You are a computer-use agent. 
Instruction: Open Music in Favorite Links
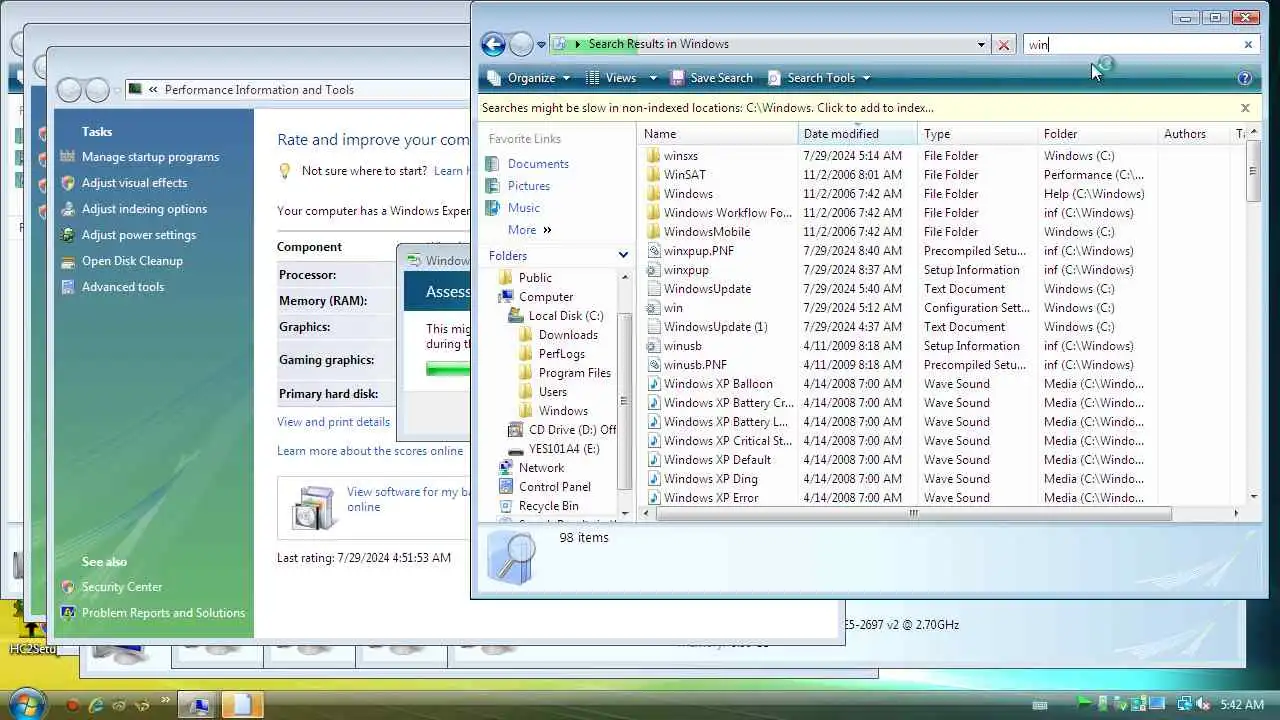pyautogui.click(x=524, y=208)
